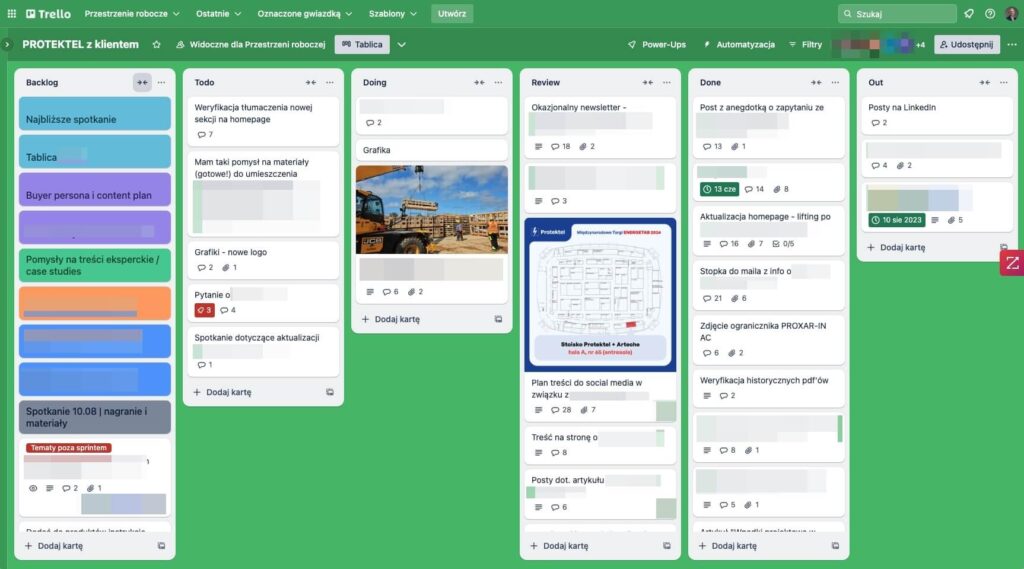Click the Udostępnij share button
This screenshot has width=1024, height=569.
pos(967,44)
